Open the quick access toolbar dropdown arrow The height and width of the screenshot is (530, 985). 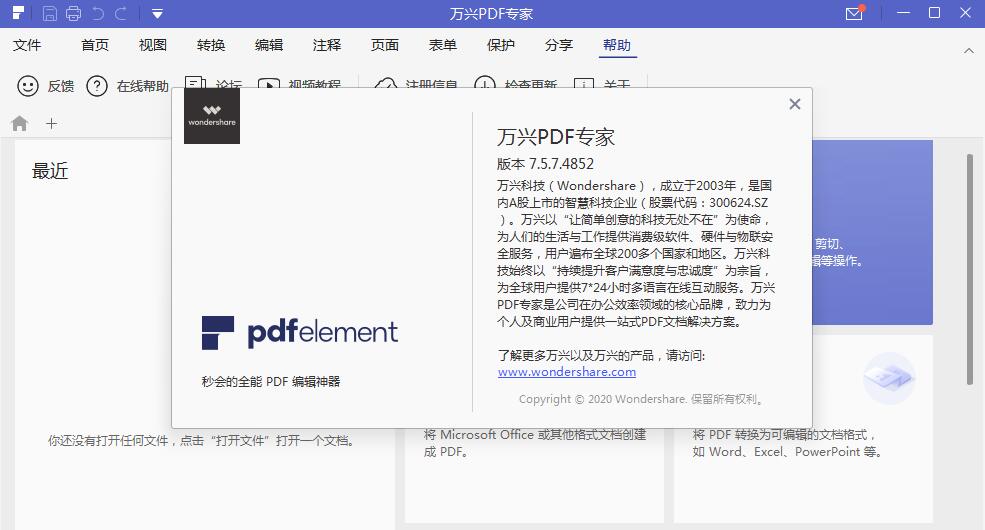(x=157, y=14)
